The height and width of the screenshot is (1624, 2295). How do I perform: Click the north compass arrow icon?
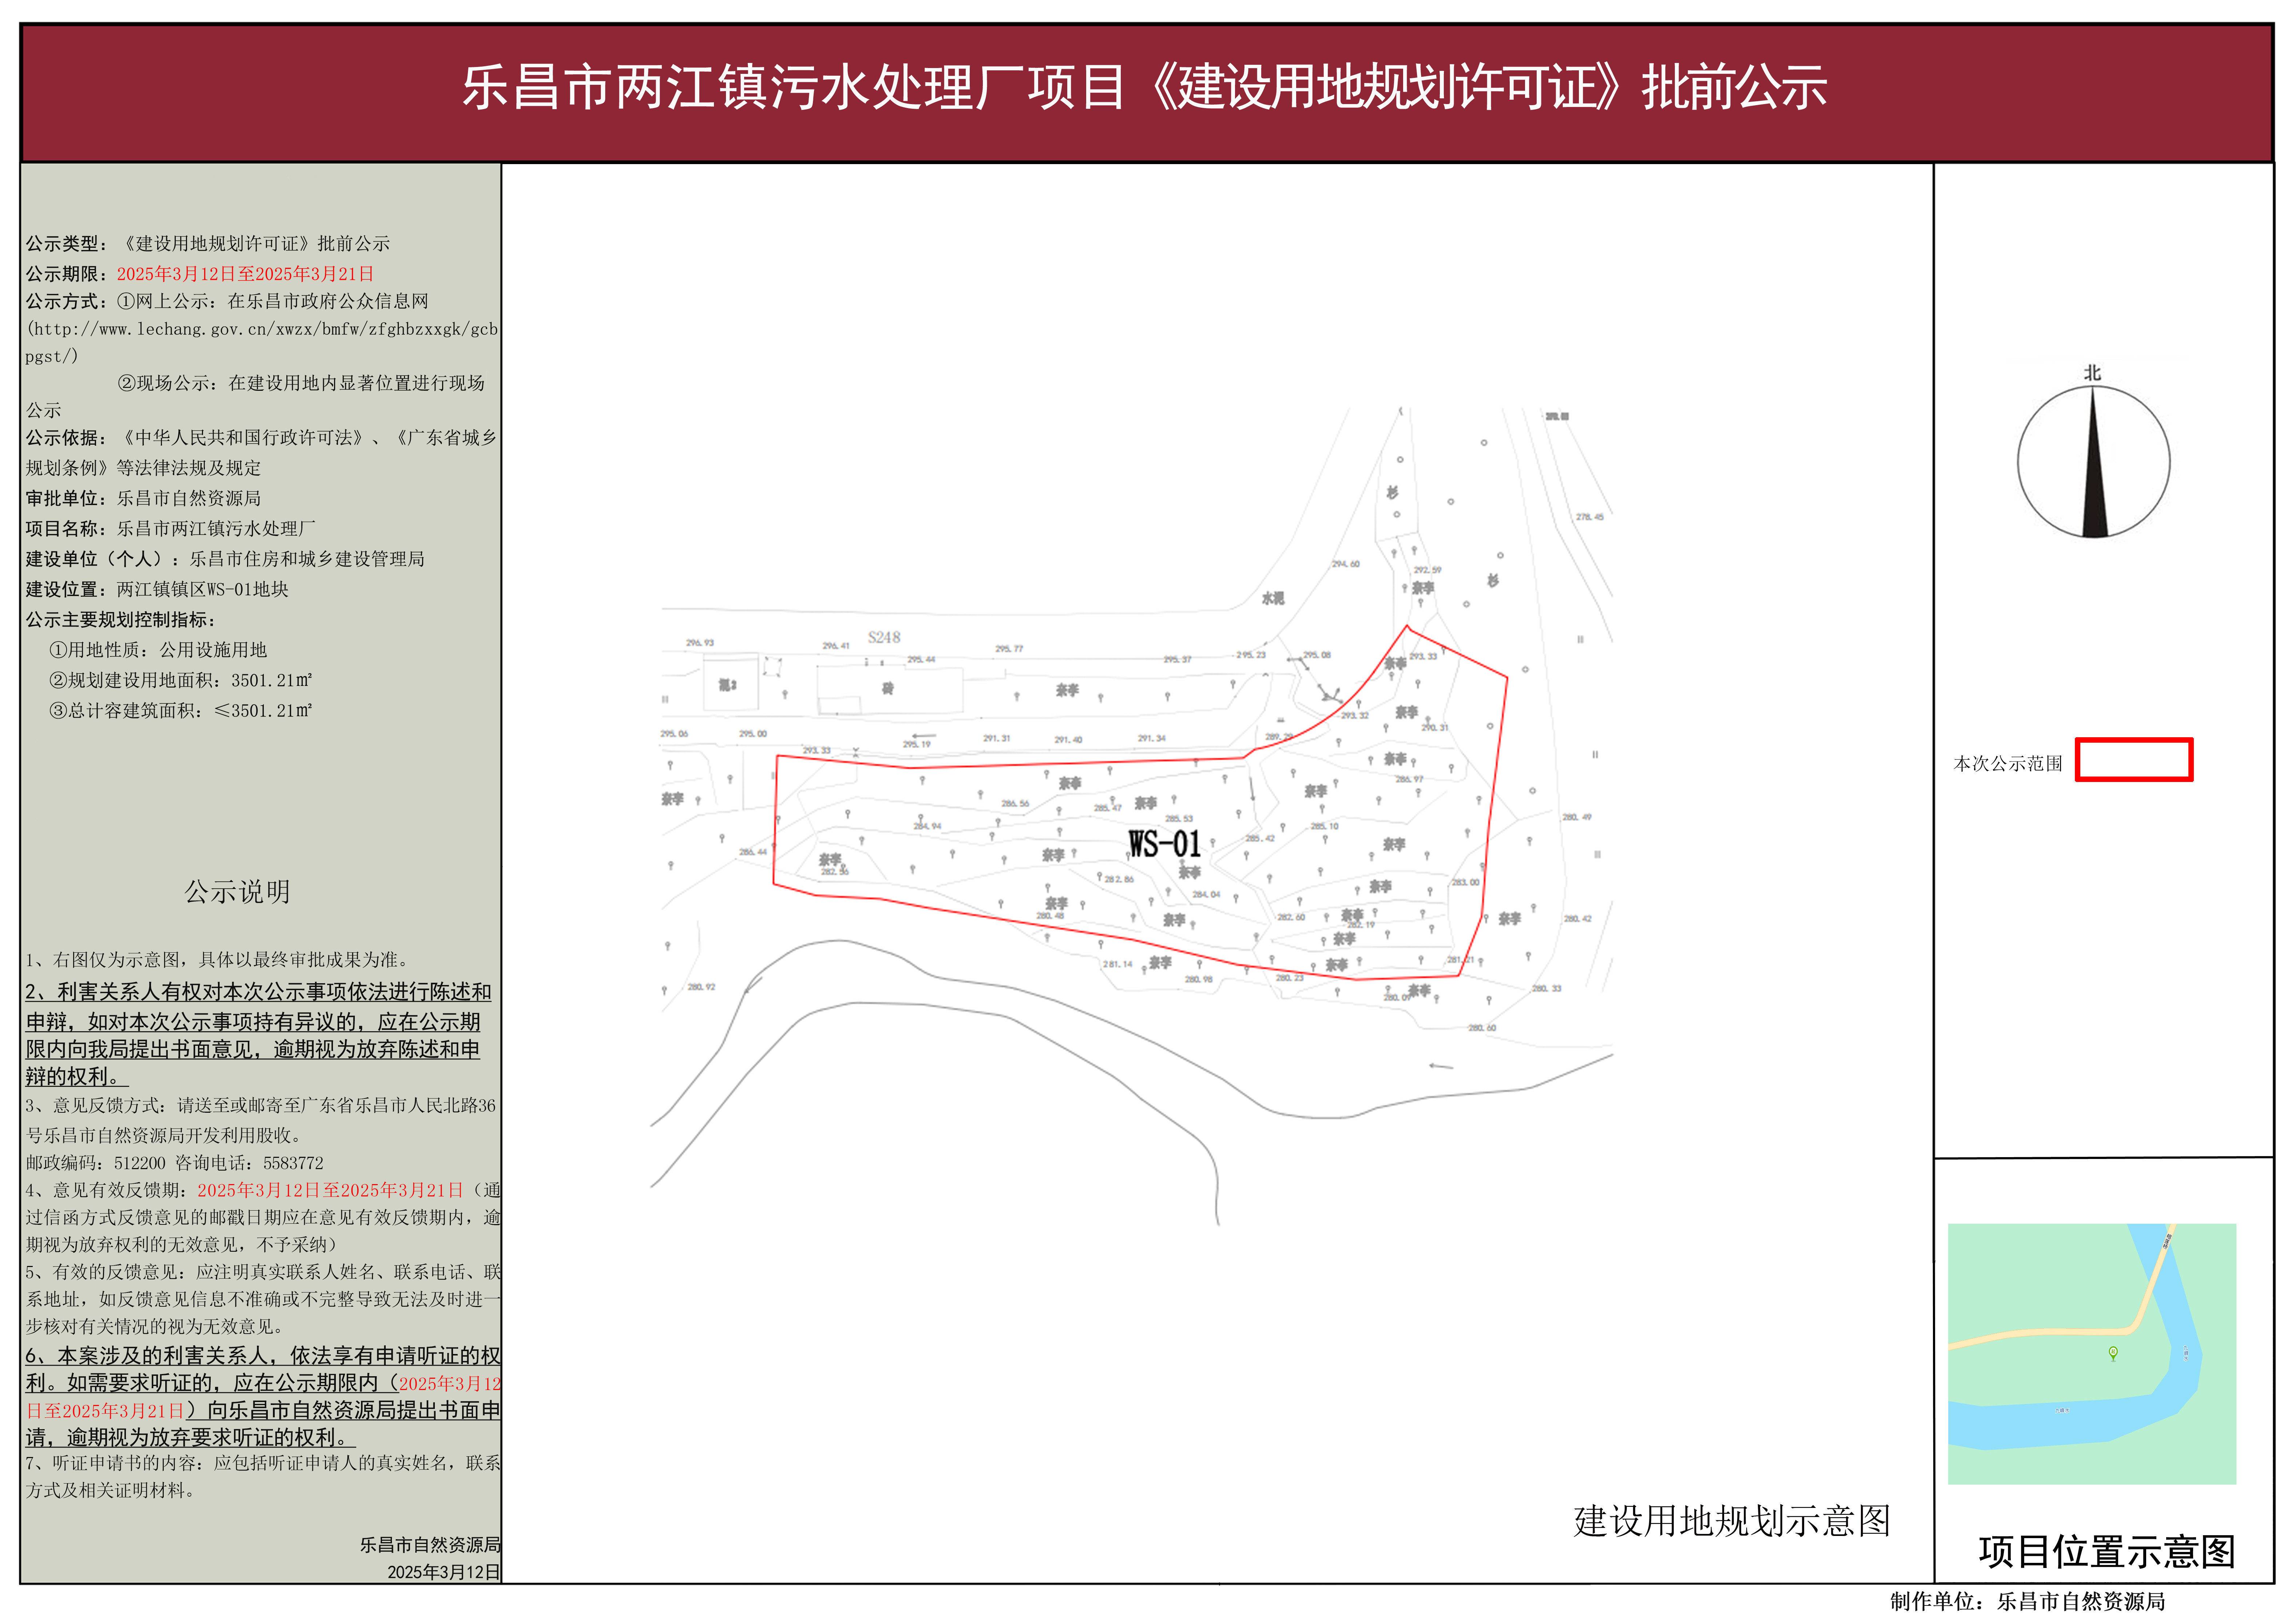pos(2093,463)
